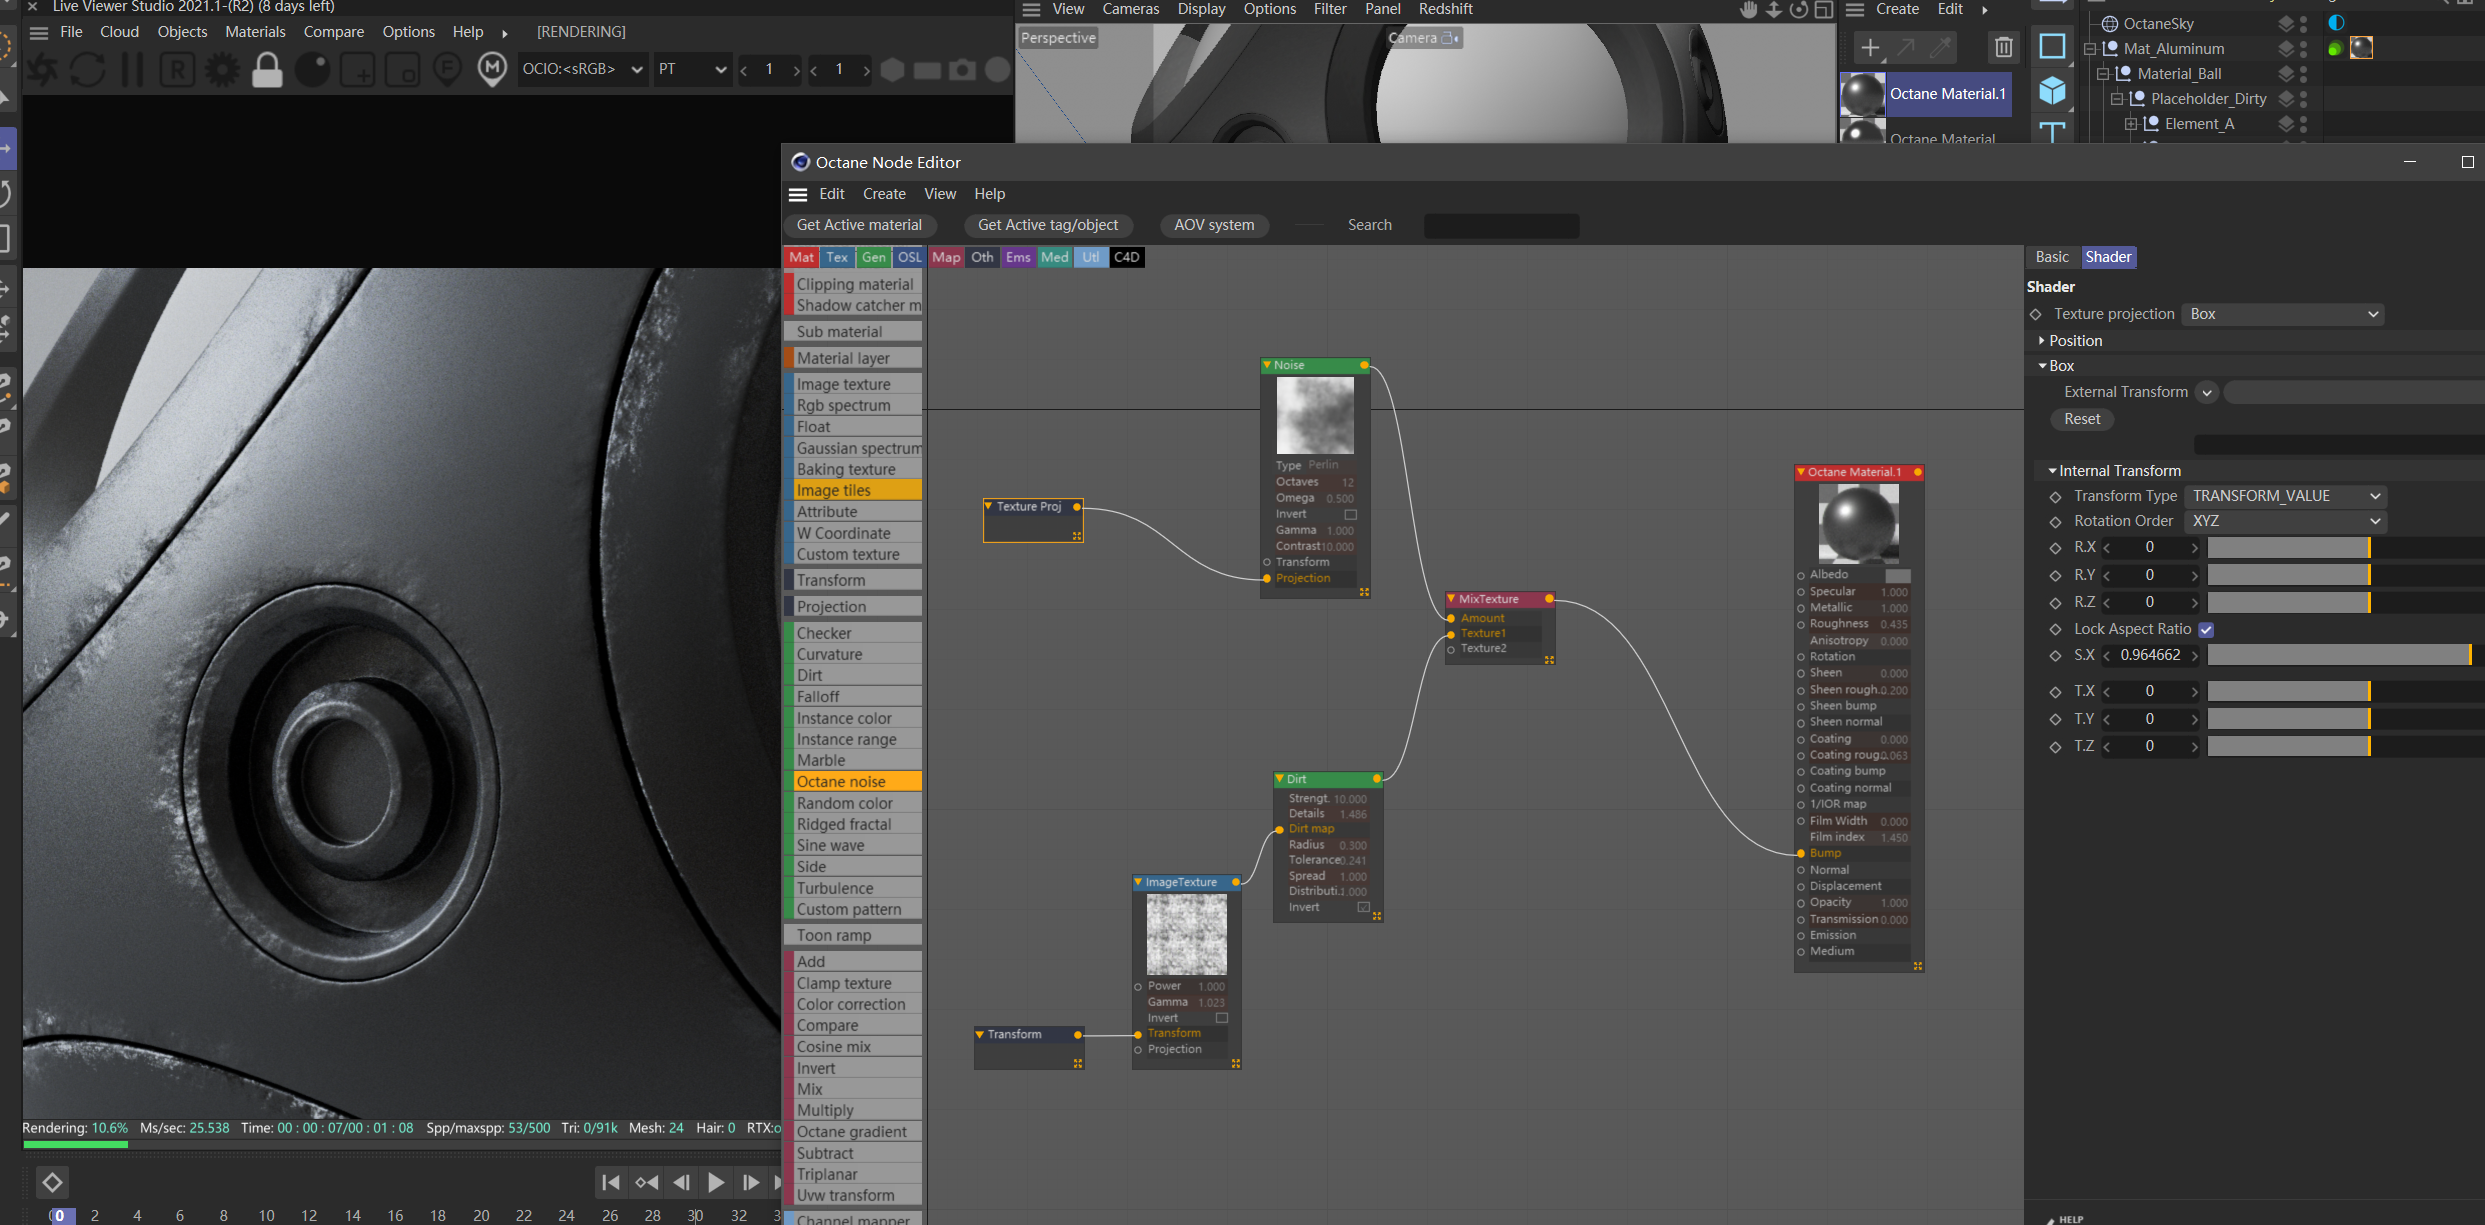Screen dimensions: 2485x1225
Task: Collapse the Internal Transform section
Action: tap(2052, 471)
